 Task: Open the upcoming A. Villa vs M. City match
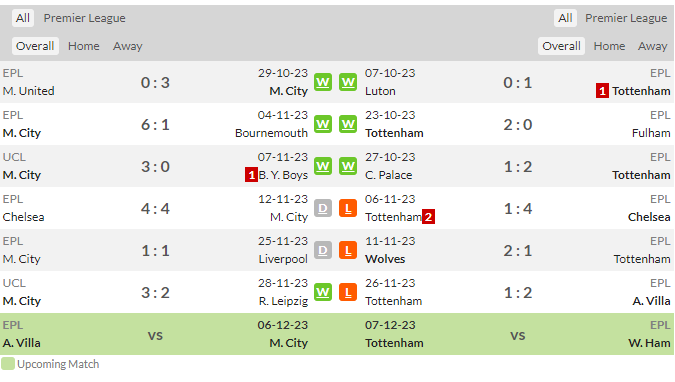155,334
